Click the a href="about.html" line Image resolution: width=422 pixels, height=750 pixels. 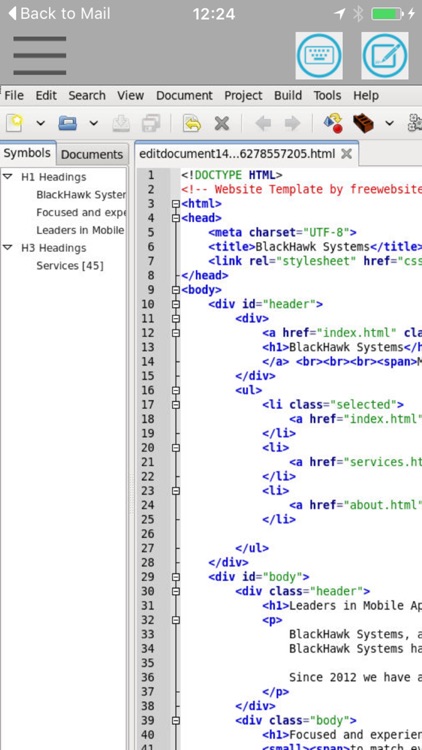355,505
